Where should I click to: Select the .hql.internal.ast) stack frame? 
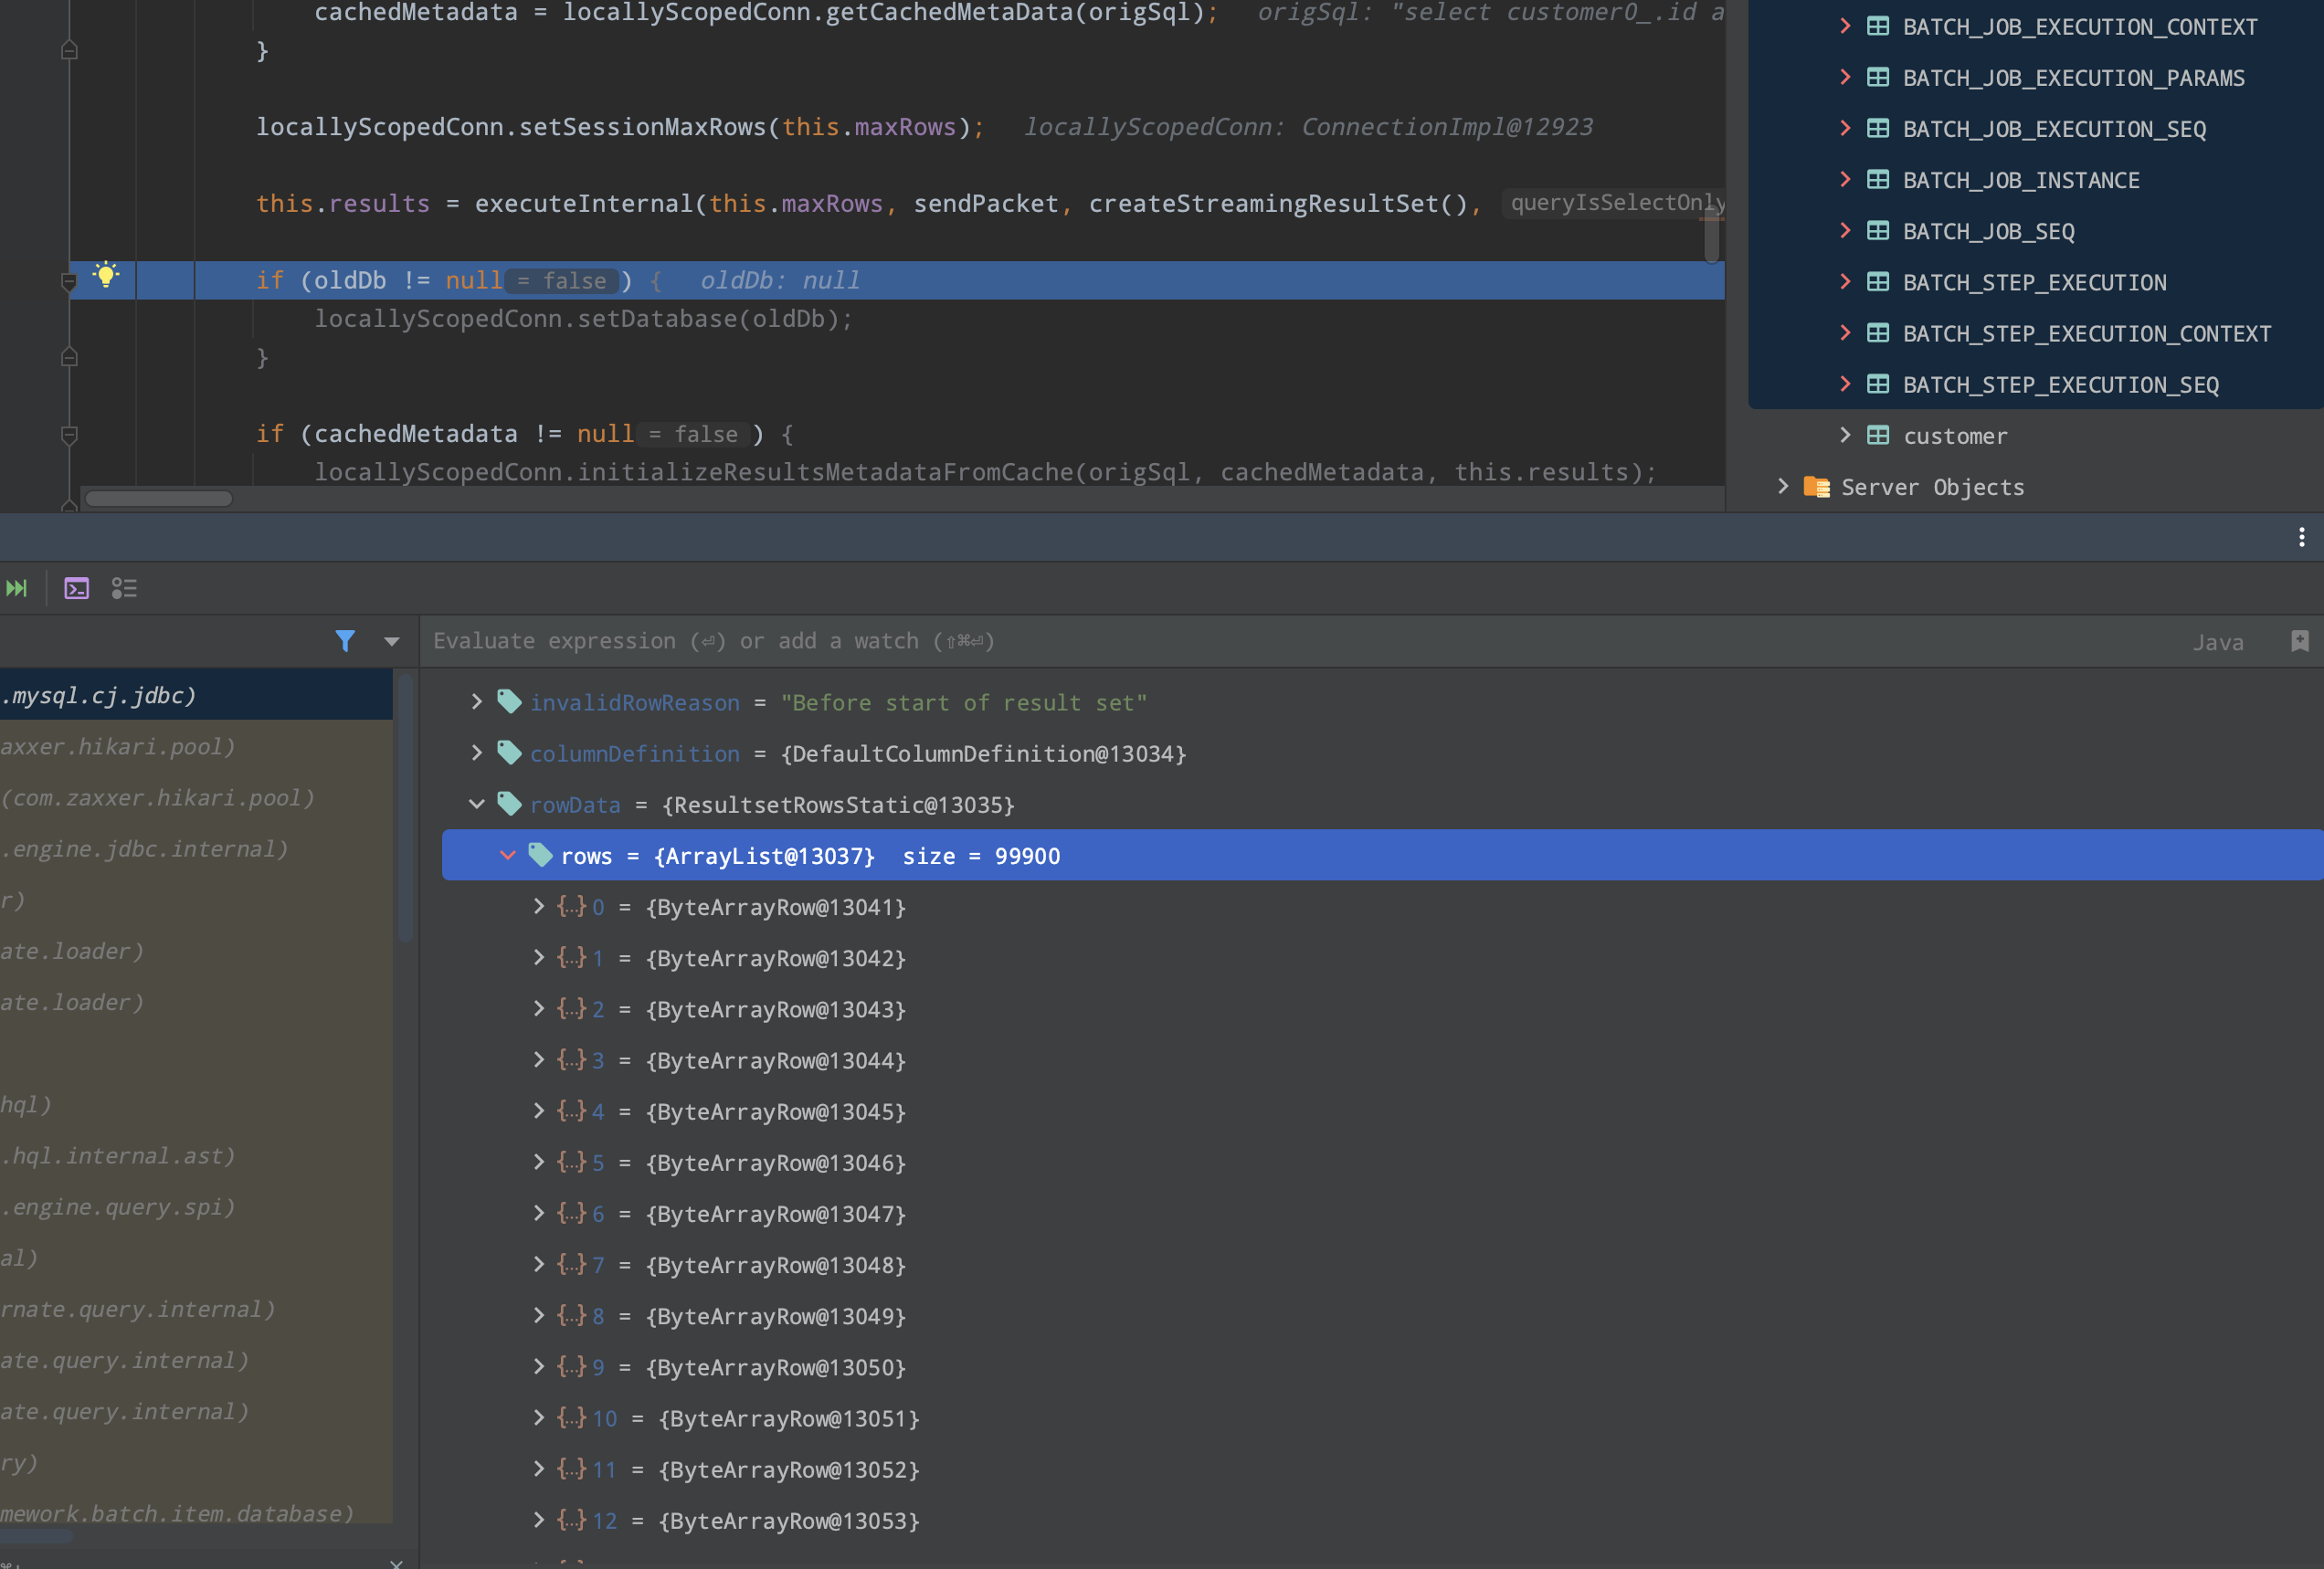(196, 1156)
